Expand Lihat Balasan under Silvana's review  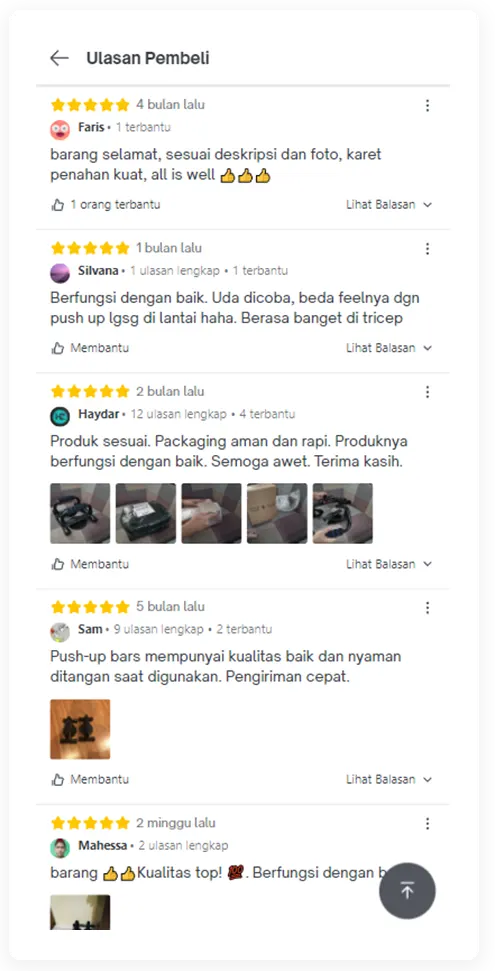click(x=389, y=348)
